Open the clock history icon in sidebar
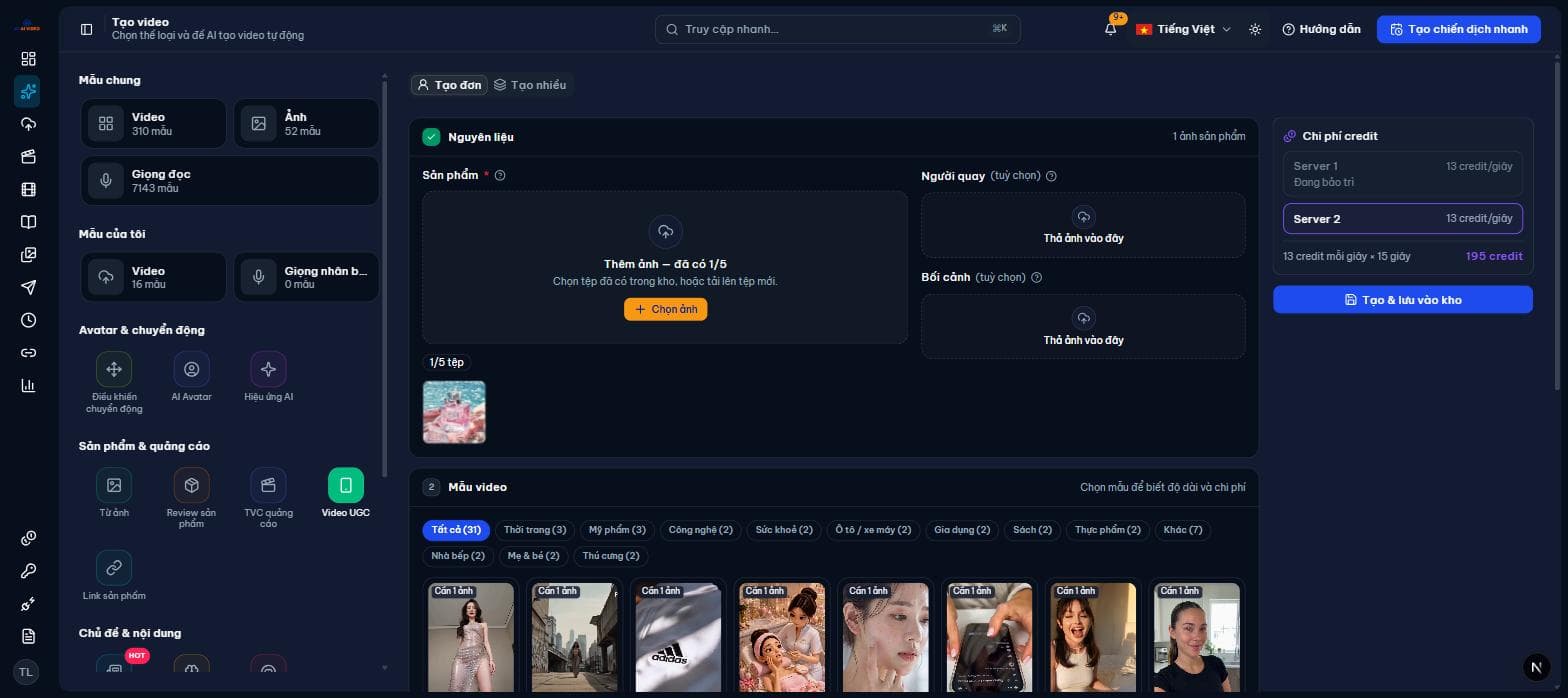The height and width of the screenshot is (698, 1568). (x=28, y=320)
